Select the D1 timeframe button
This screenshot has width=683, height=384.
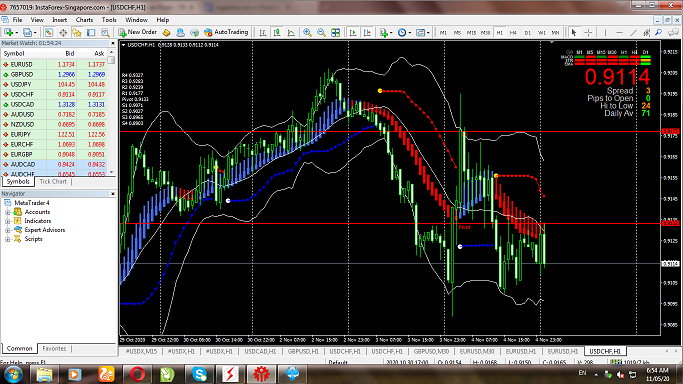click(527, 33)
